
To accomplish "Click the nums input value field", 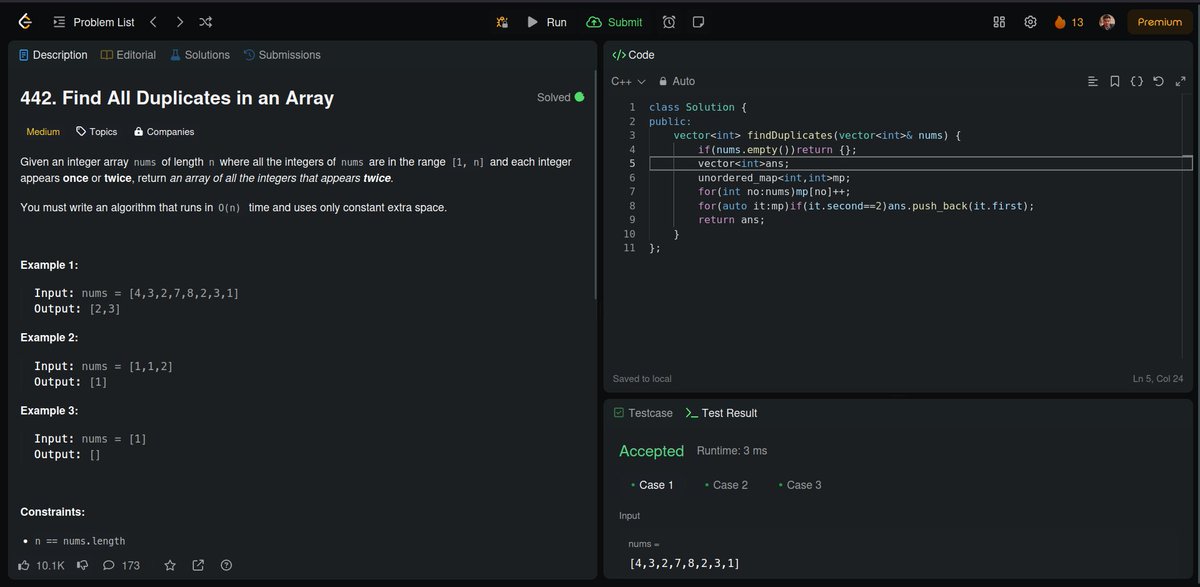I will [x=897, y=563].
